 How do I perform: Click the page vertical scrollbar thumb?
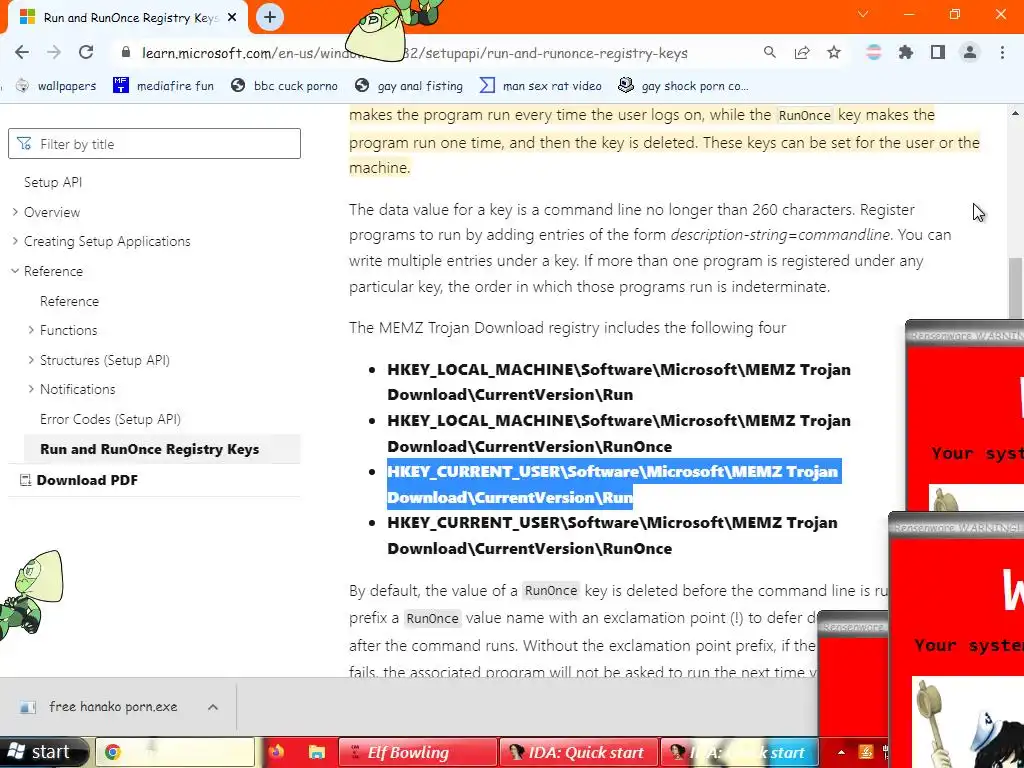1016,287
